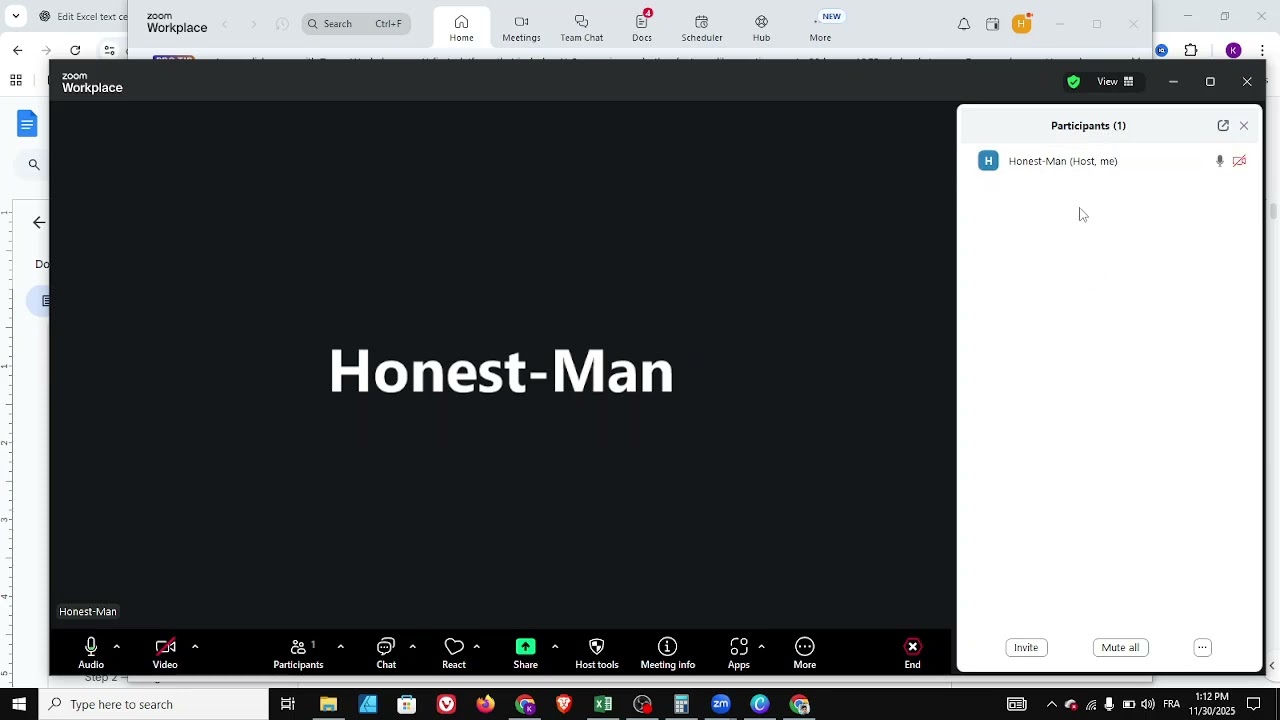Click the FRA language indicator
The width and height of the screenshot is (1280, 720).
click(1172, 704)
